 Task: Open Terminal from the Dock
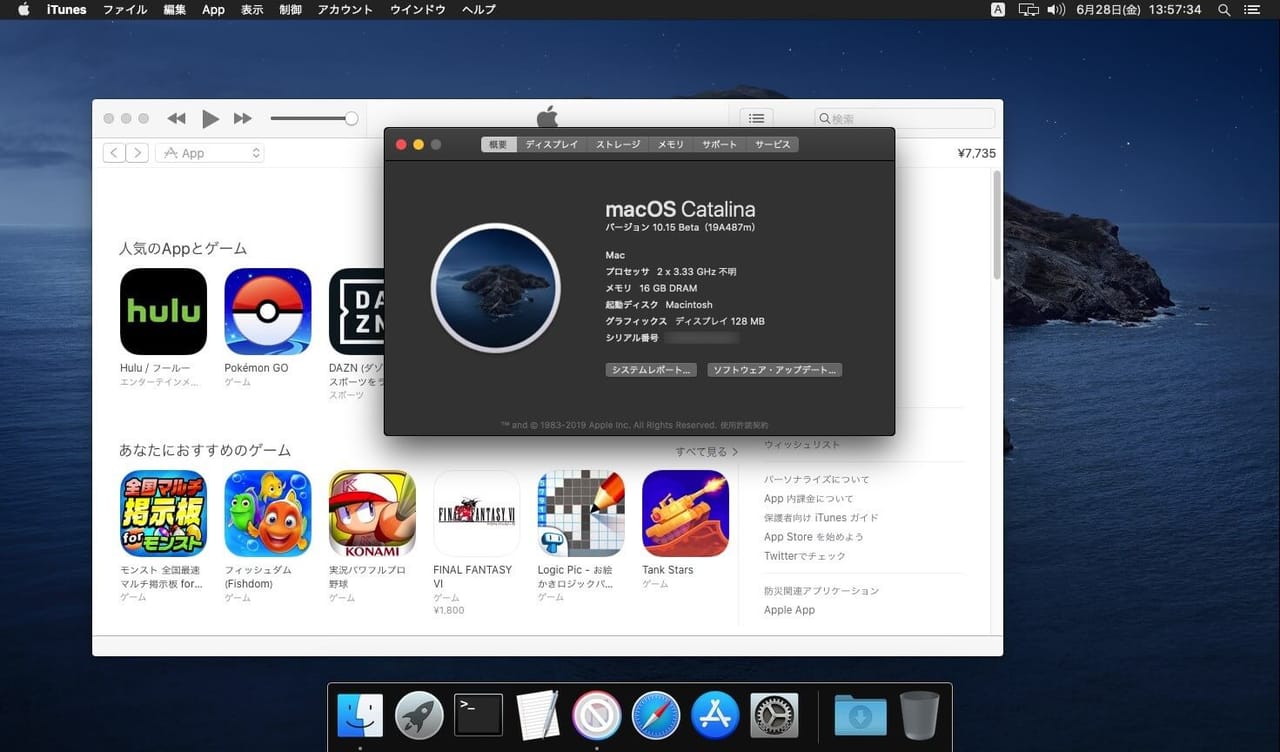coord(478,714)
